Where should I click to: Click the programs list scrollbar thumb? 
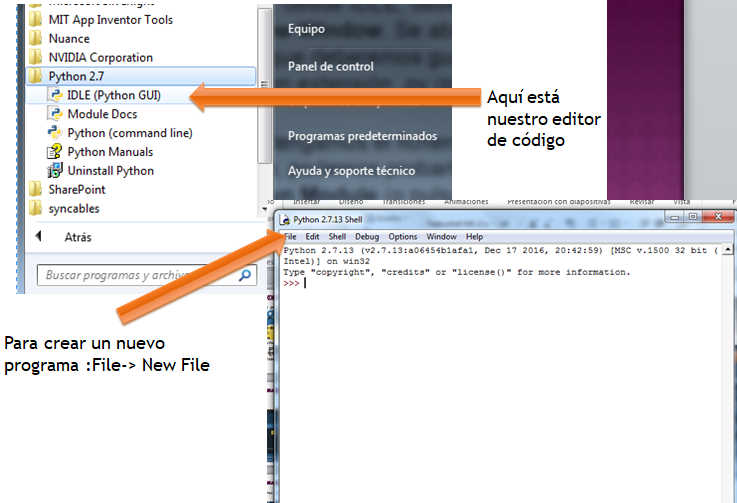[x=265, y=85]
